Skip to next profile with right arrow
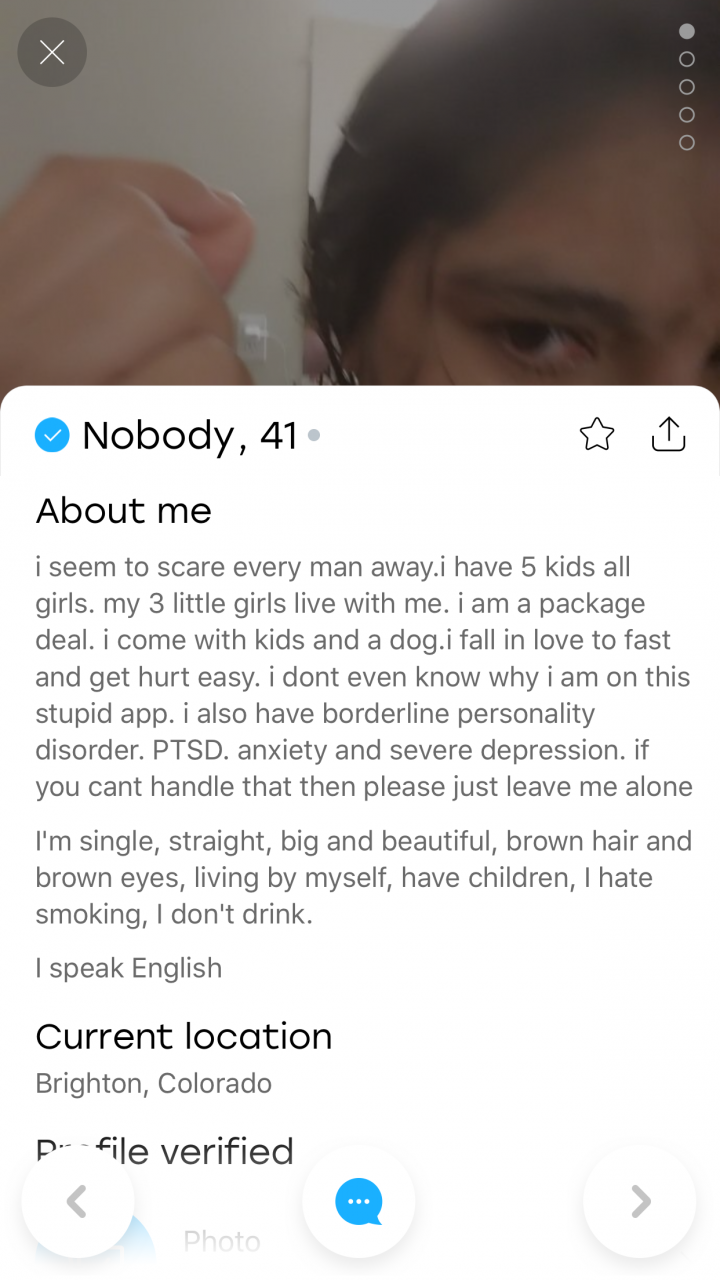This screenshot has width=720, height=1280. pyautogui.click(x=640, y=1201)
